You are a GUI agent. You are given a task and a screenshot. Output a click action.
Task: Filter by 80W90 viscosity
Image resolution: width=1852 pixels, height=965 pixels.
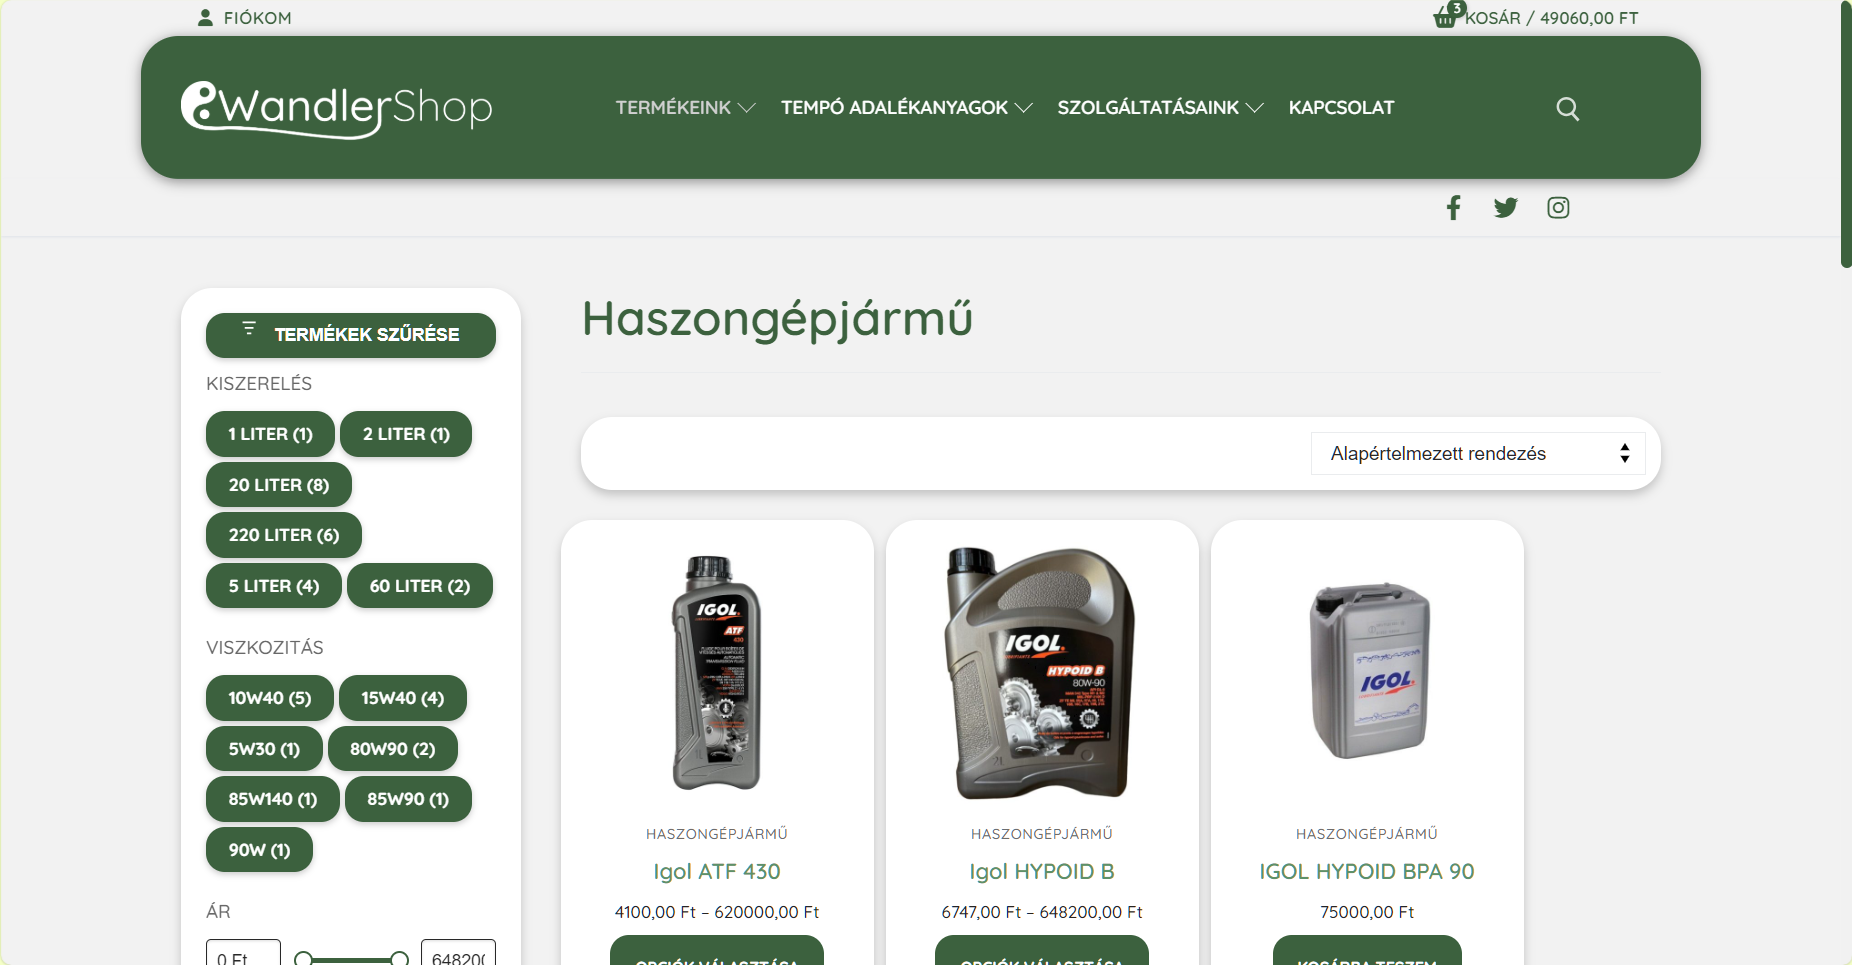tap(393, 749)
